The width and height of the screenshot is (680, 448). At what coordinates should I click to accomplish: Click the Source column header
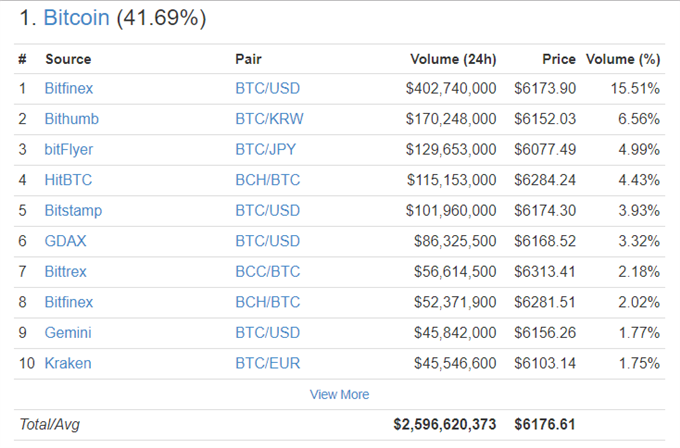(68, 59)
